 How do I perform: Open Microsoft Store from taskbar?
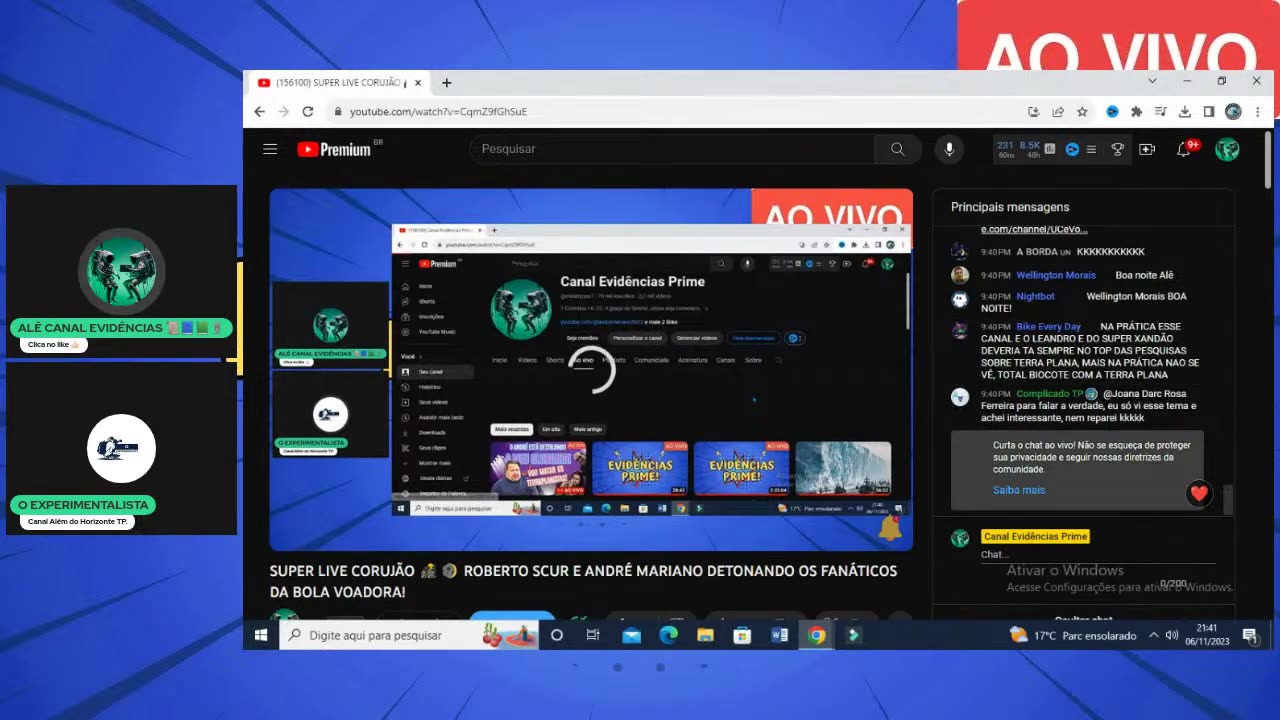[x=742, y=635]
